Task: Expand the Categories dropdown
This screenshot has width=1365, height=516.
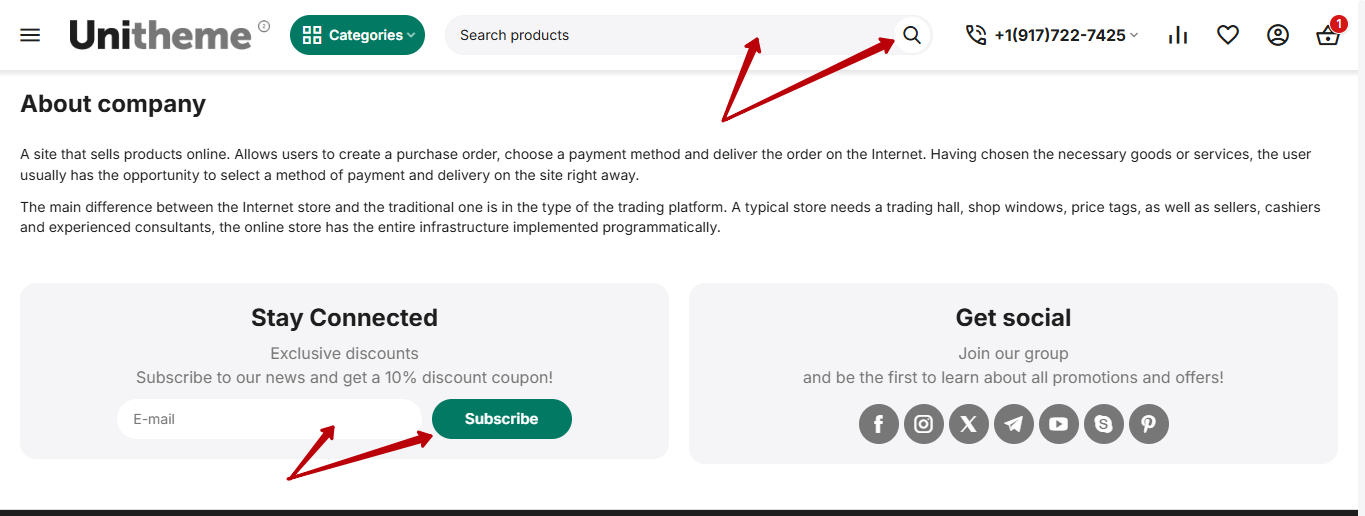Action: (x=357, y=35)
